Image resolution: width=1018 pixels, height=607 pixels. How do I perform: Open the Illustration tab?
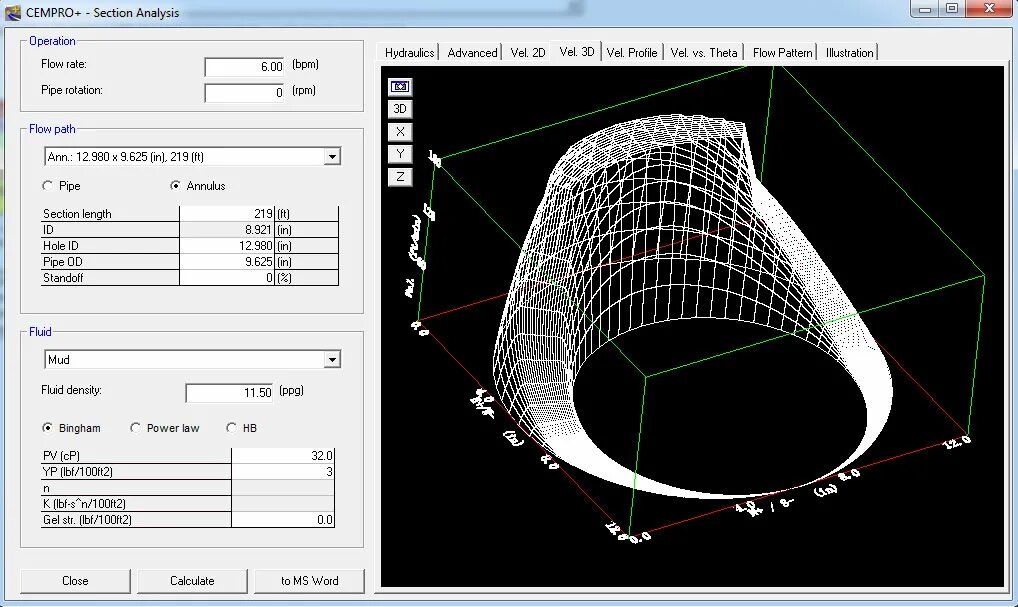pos(849,53)
